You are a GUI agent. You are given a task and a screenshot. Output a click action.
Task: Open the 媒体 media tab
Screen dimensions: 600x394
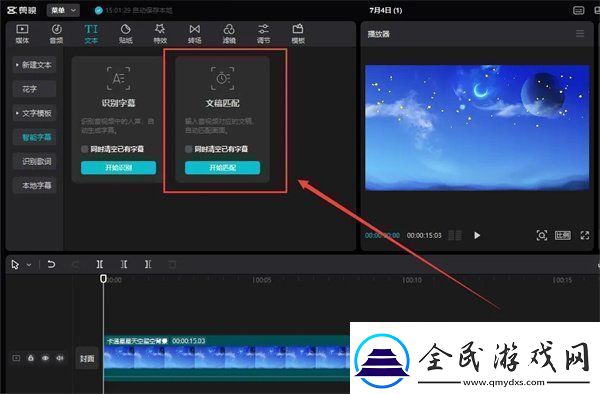tap(22, 34)
